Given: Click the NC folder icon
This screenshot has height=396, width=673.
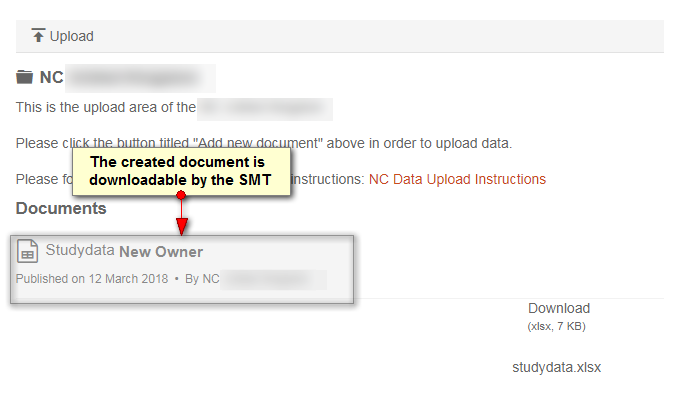Looking at the screenshot, I should (x=24, y=77).
